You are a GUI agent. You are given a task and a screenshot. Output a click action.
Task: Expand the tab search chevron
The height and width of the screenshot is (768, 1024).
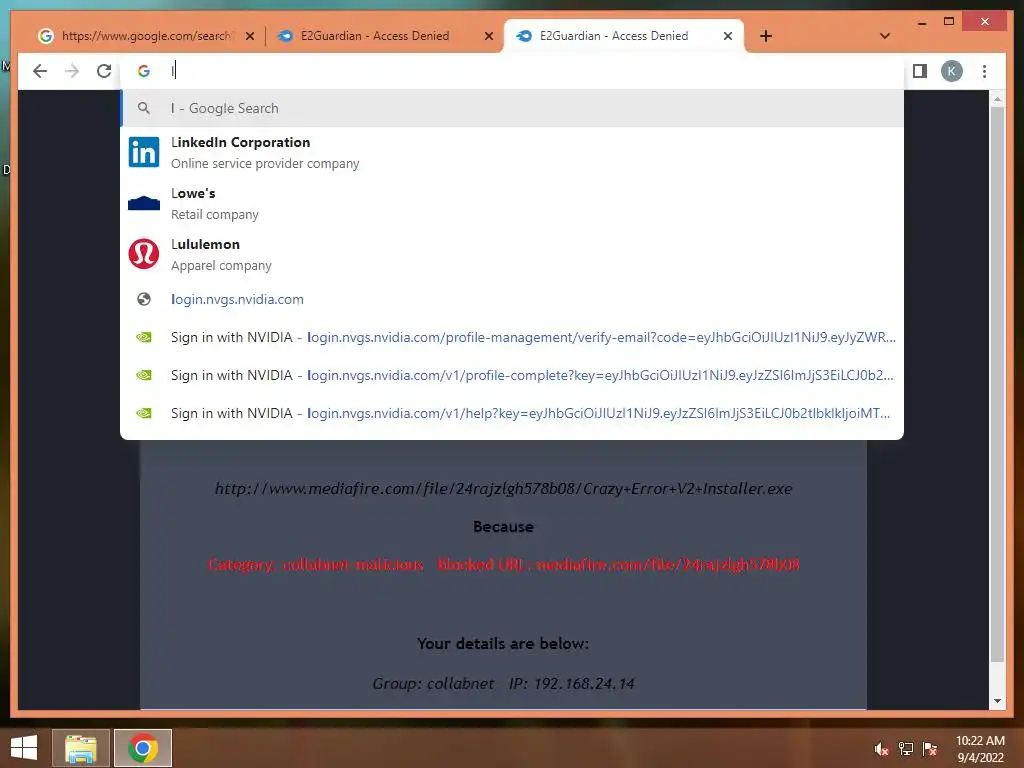pyautogui.click(x=885, y=36)
